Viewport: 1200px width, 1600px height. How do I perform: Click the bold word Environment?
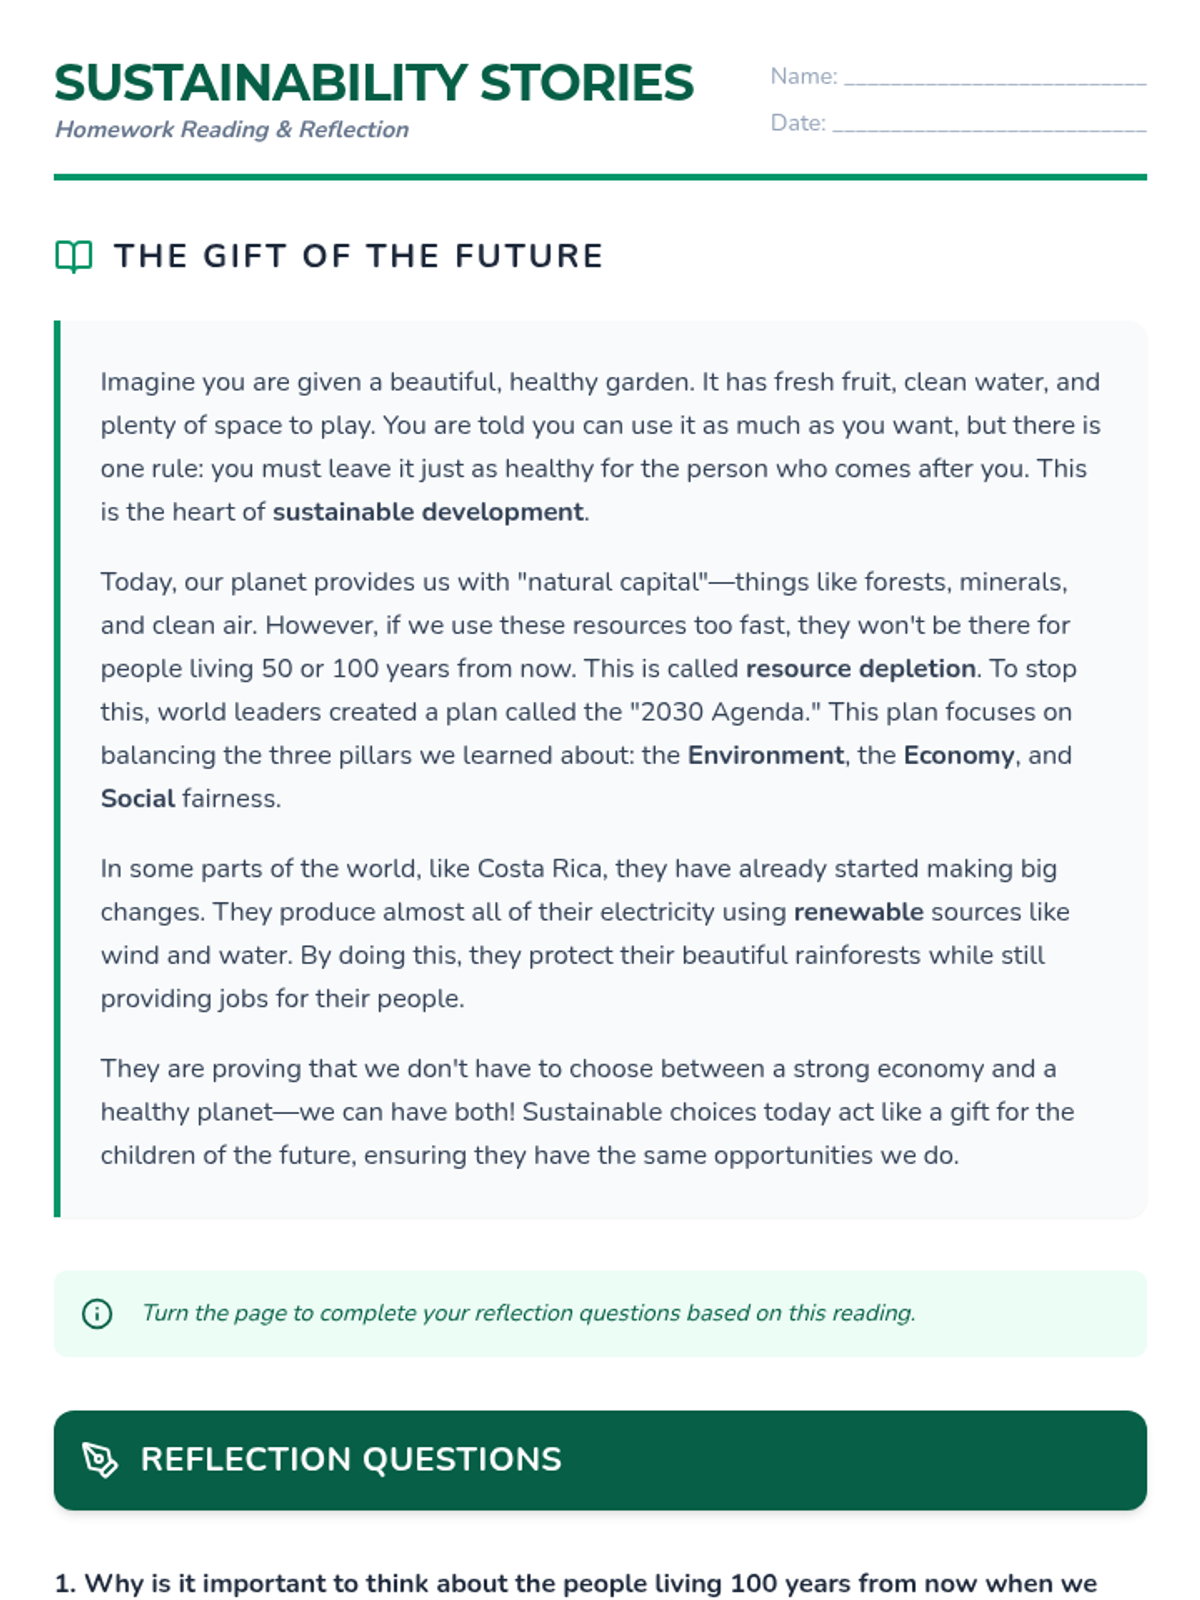pos(766,755)
